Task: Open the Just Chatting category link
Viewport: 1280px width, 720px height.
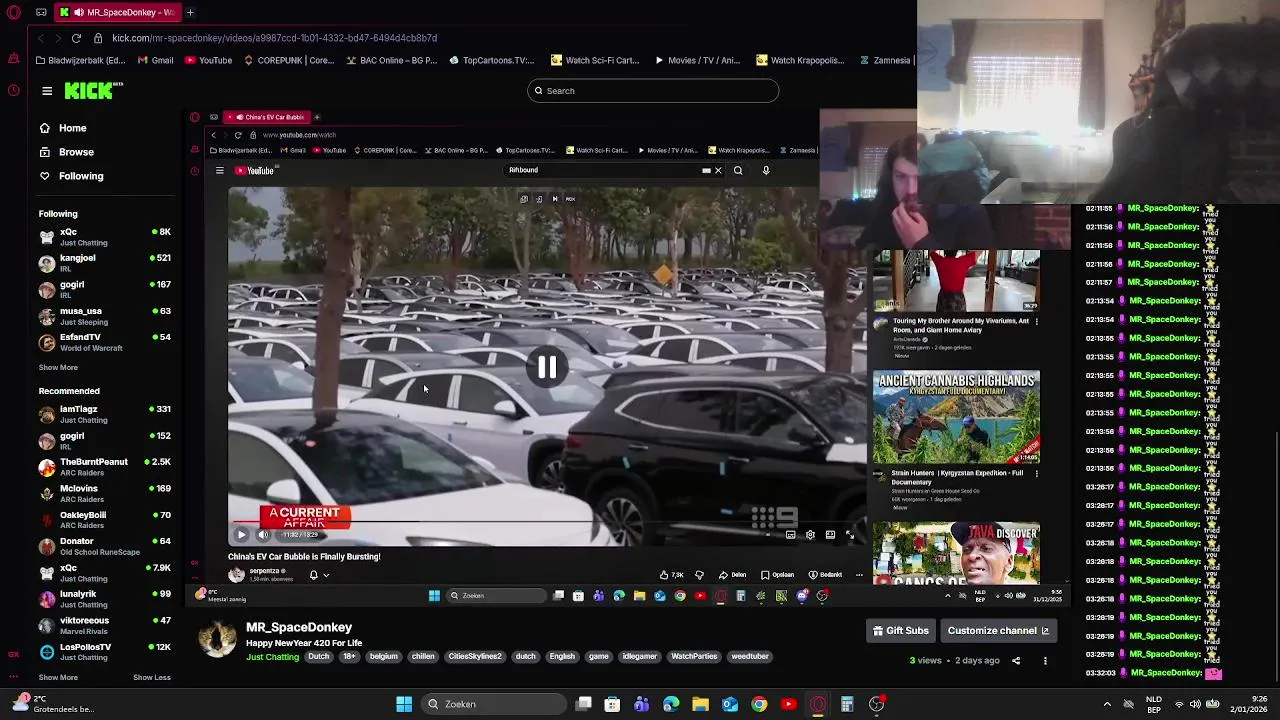Action: click(x=273, y=657)
